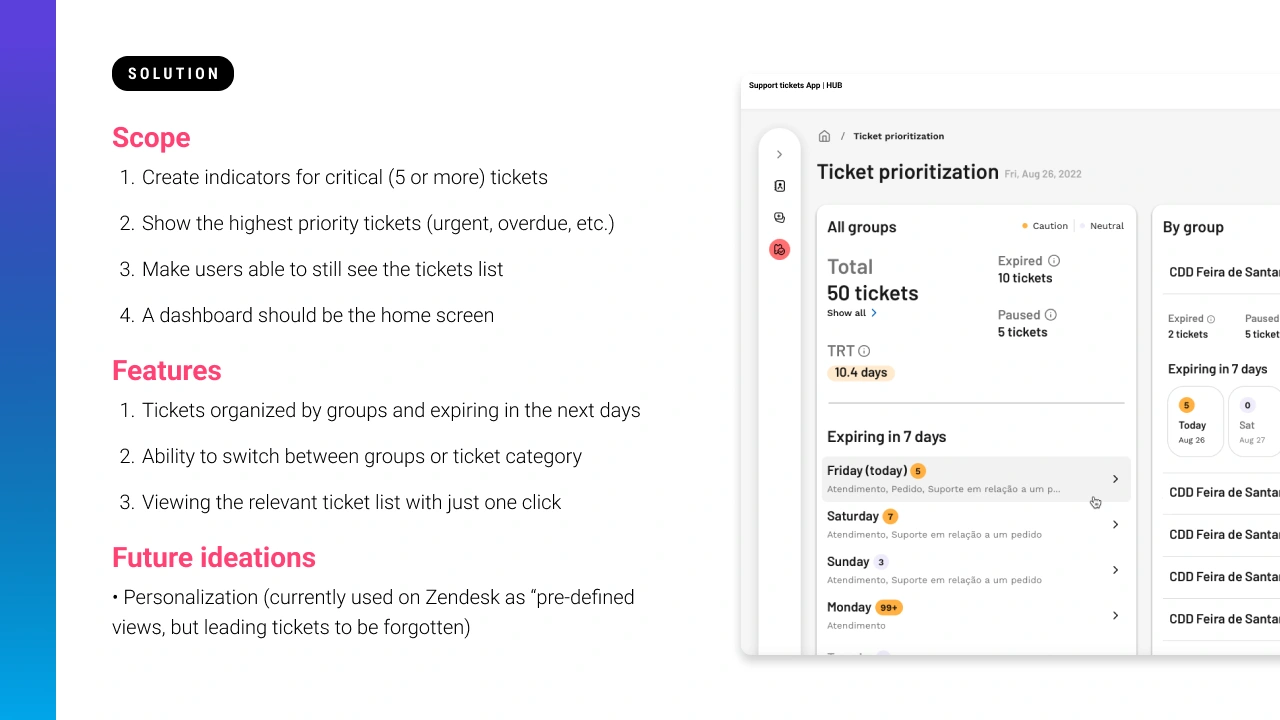Select the red ticket prioritization sidebar icon
The height and width of the screenshot is (720, 1280).
coord(780,249)
